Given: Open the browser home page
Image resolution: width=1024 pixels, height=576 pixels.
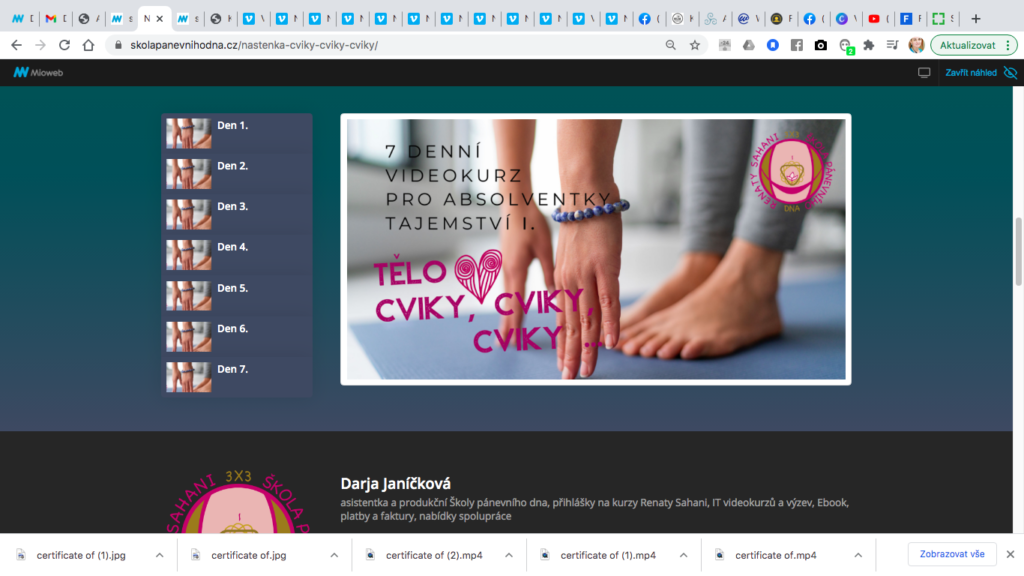Looking at the screenshot, I should click(x=88, y=45).
